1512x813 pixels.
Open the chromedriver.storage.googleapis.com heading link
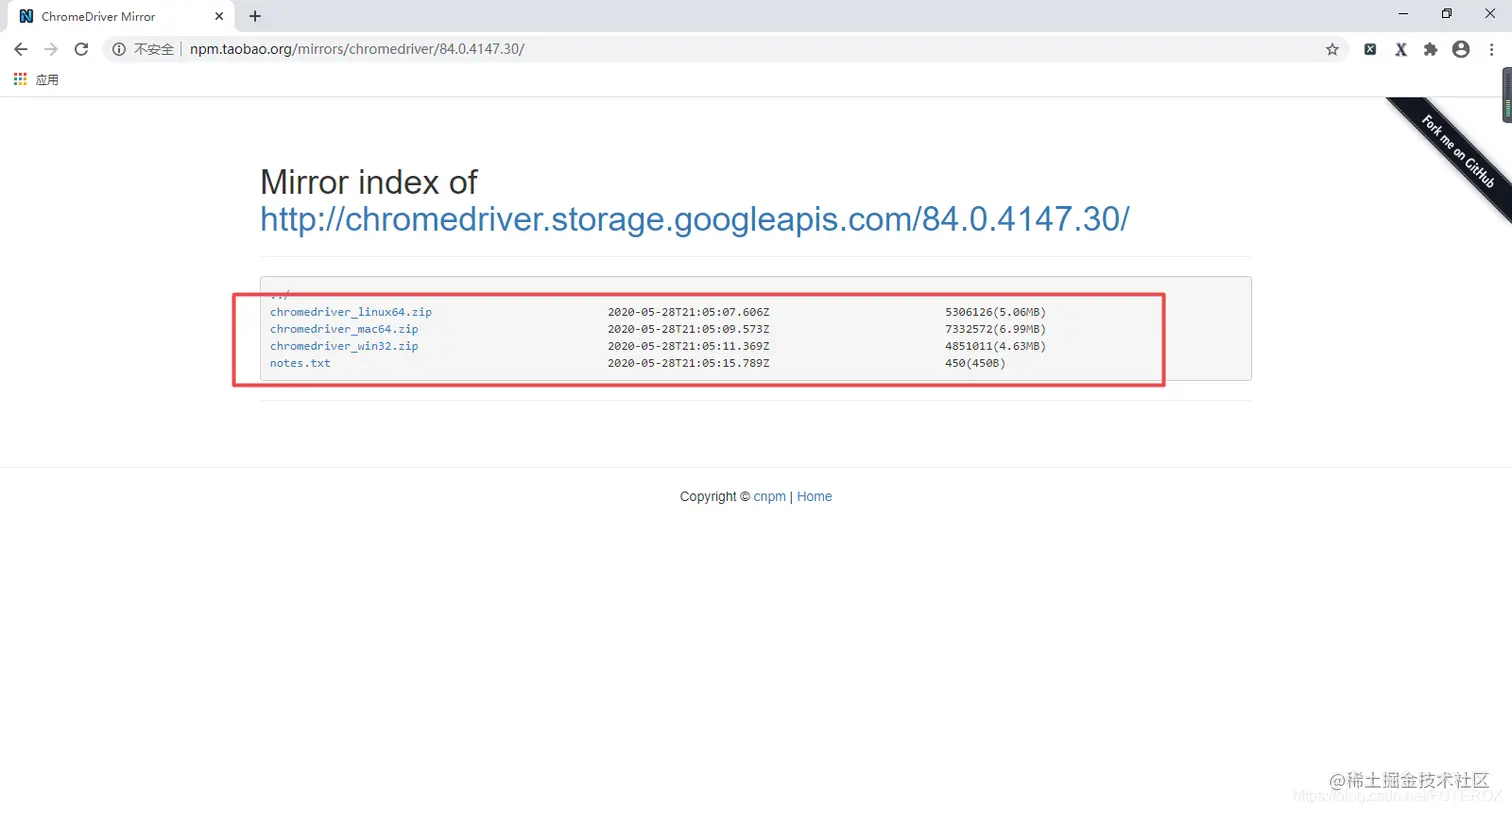pos(695,218)
